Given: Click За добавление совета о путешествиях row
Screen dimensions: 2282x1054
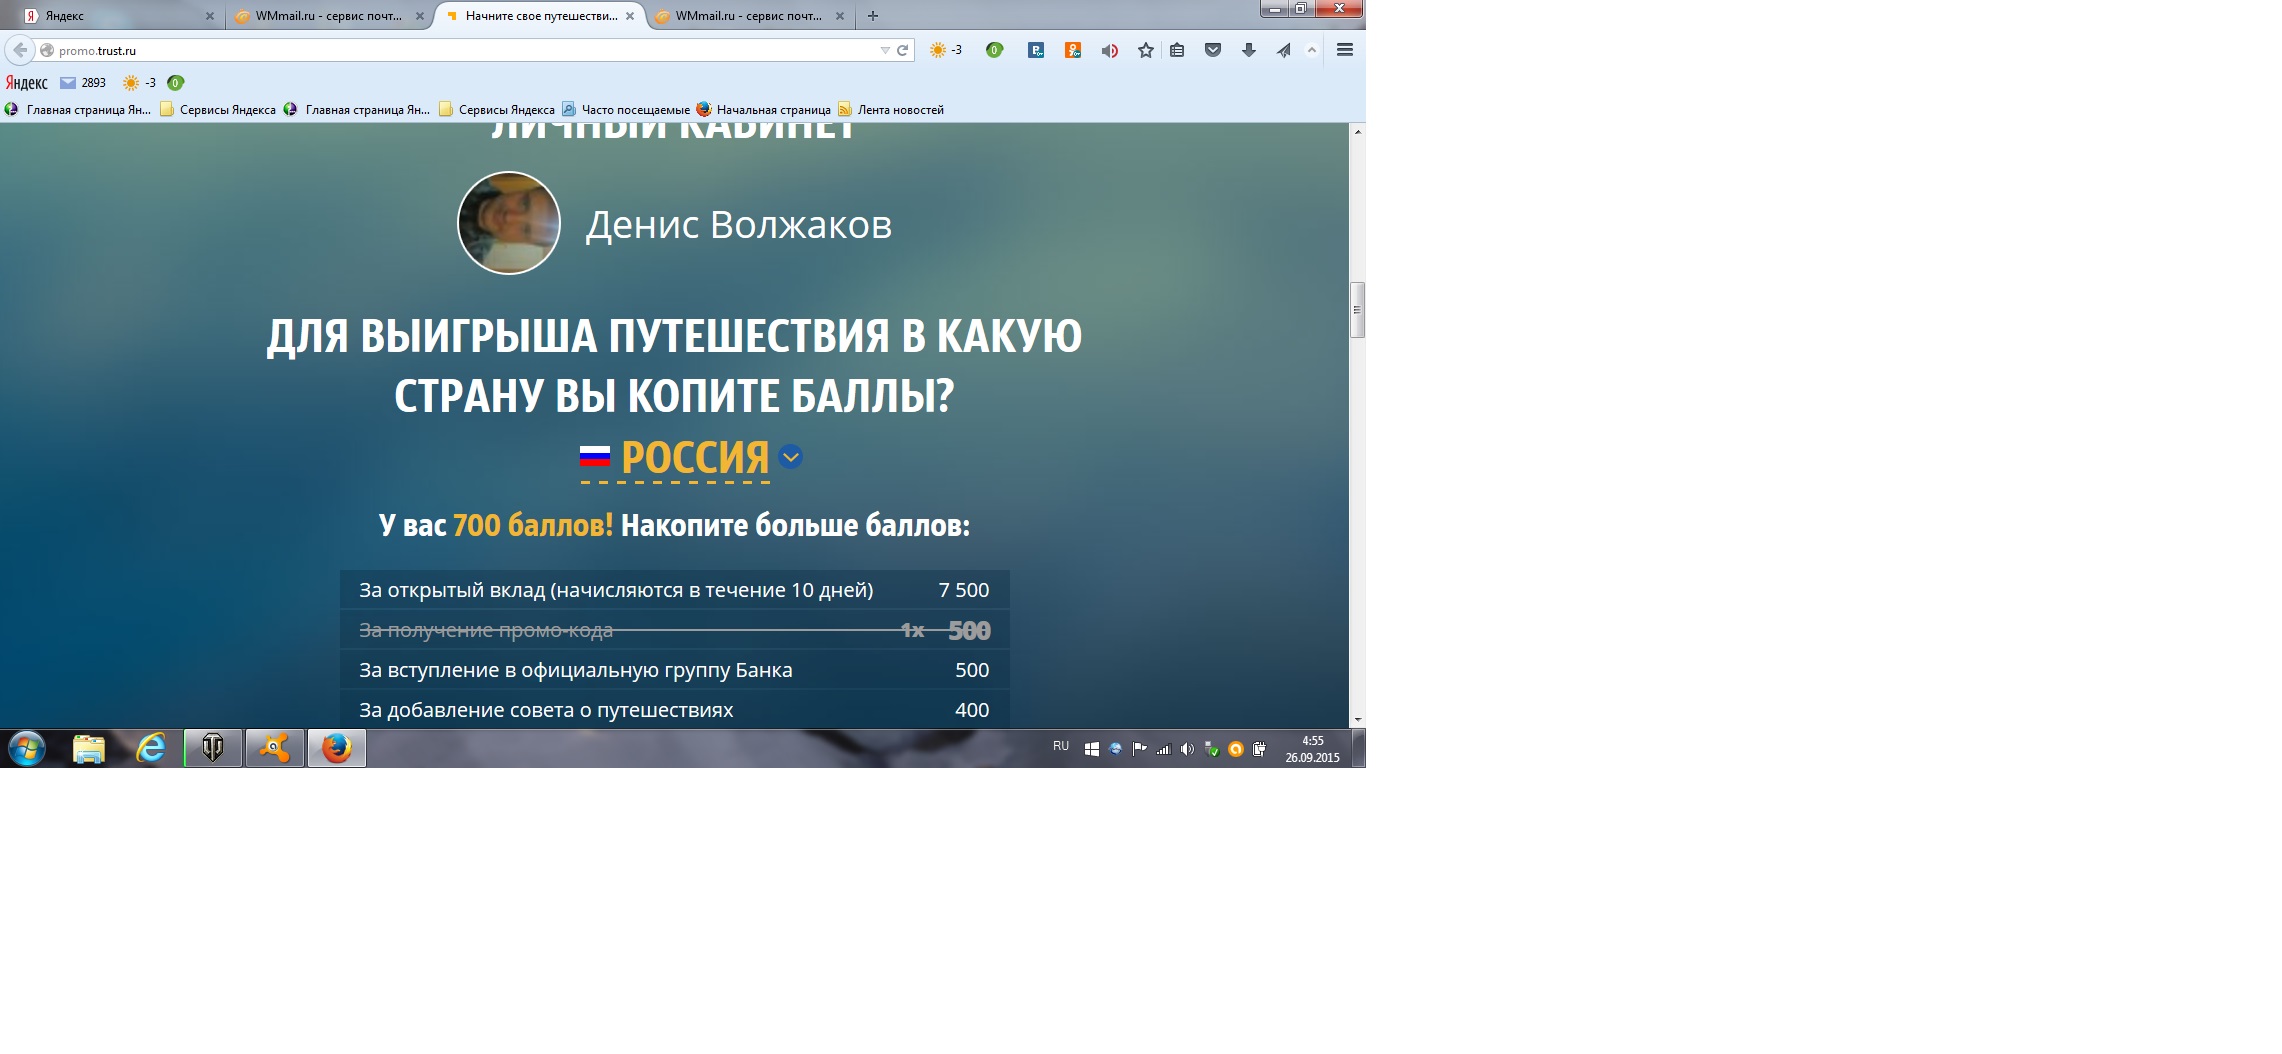Looking at the screenshot, I should [x=674, y=710].
